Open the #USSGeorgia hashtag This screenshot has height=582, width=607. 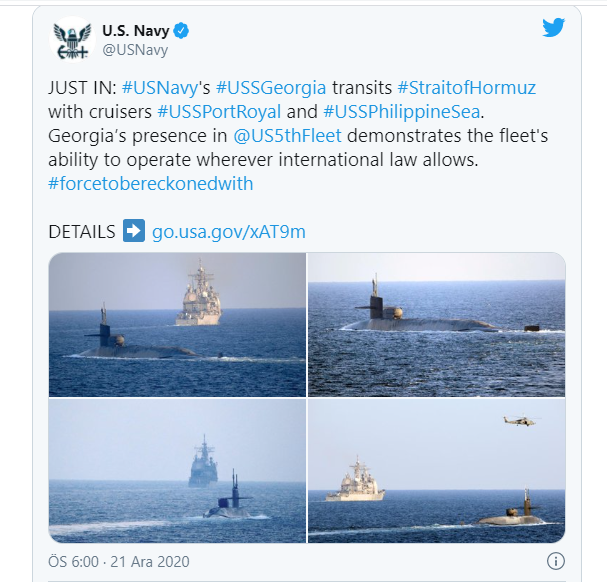coord(271,88)
